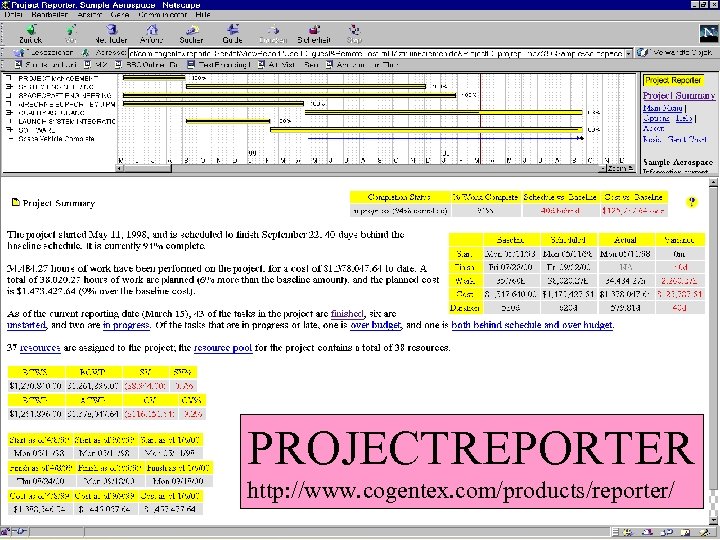Click the Gantt chart scroll left arrow

pyautogui.click(x=120, y=169)
